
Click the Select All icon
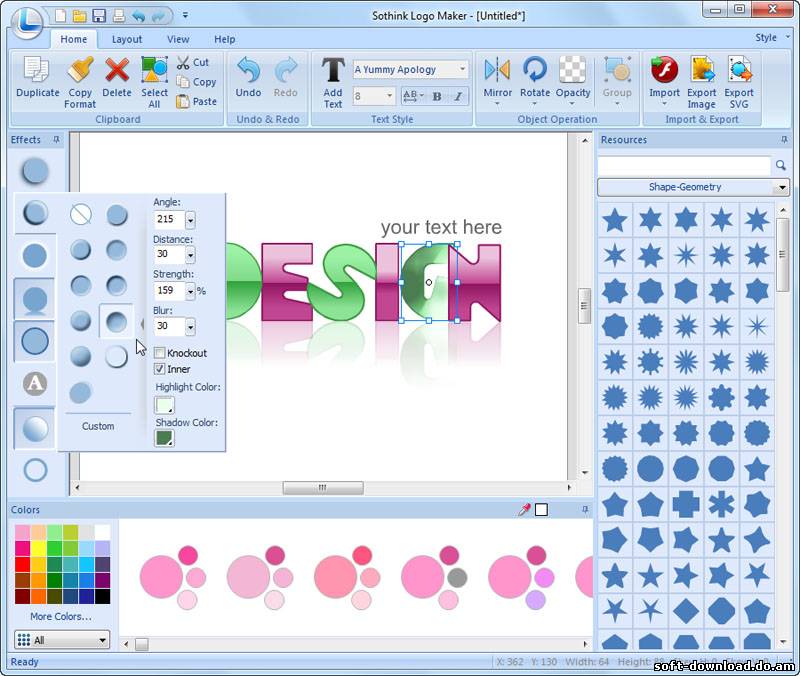point(154,70)
